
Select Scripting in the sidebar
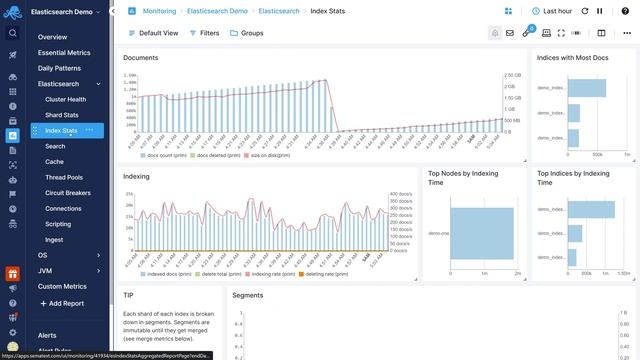[x=58, y=224]
